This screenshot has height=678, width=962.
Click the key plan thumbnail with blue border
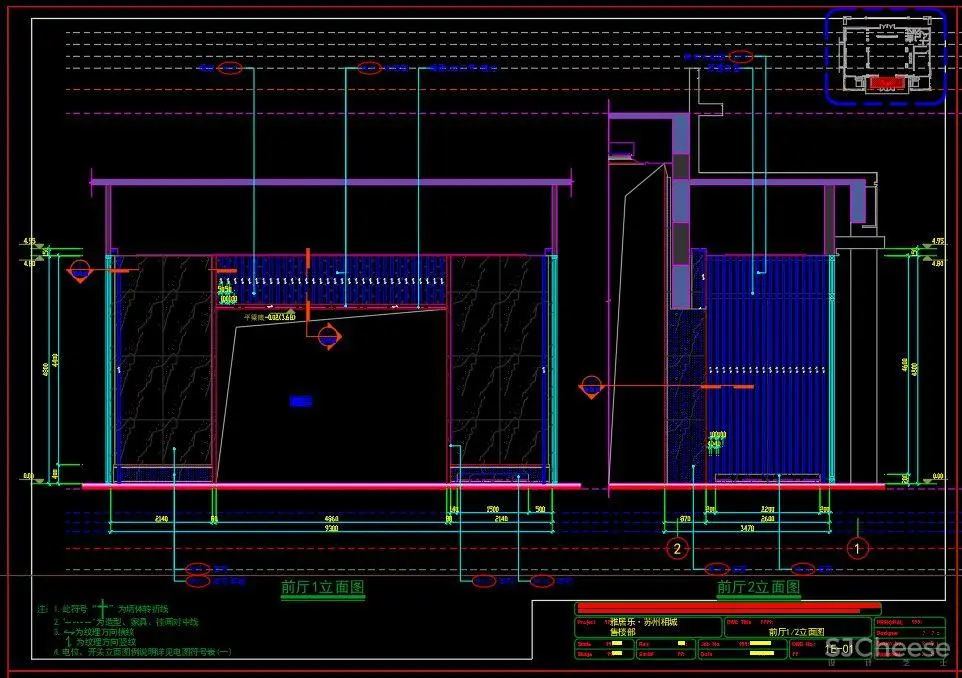pos(885,56)
